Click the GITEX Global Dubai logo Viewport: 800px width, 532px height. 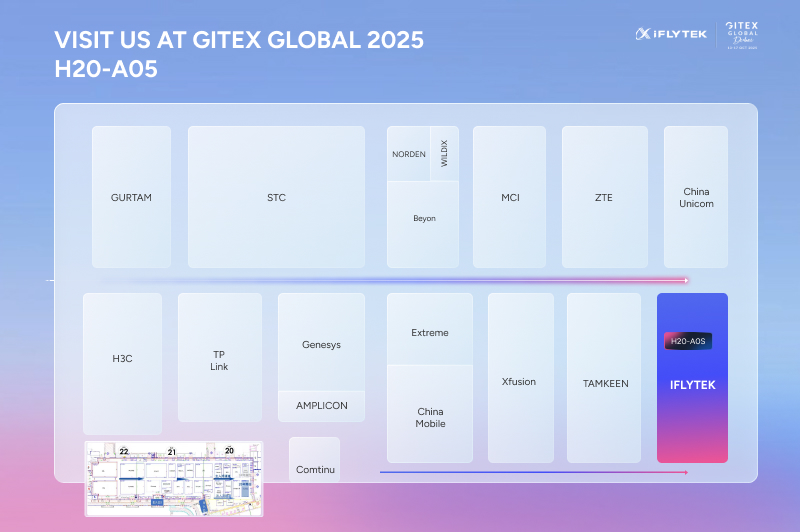(742, 34)
